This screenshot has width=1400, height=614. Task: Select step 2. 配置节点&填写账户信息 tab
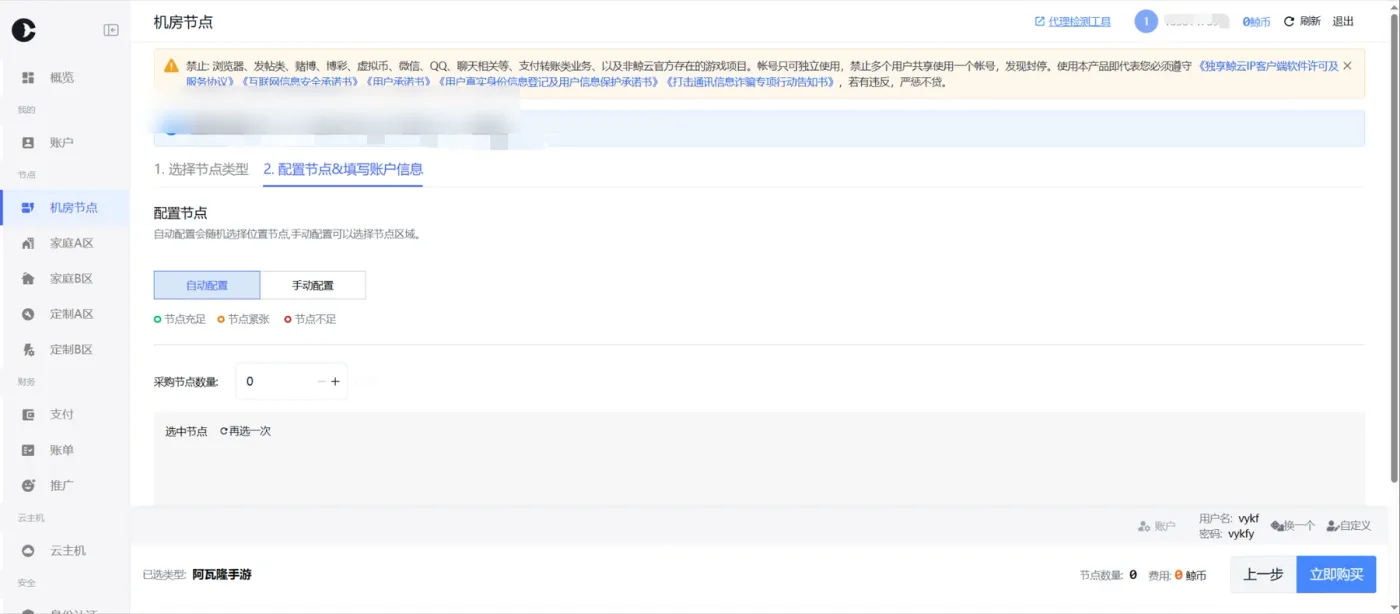(343, 169)
